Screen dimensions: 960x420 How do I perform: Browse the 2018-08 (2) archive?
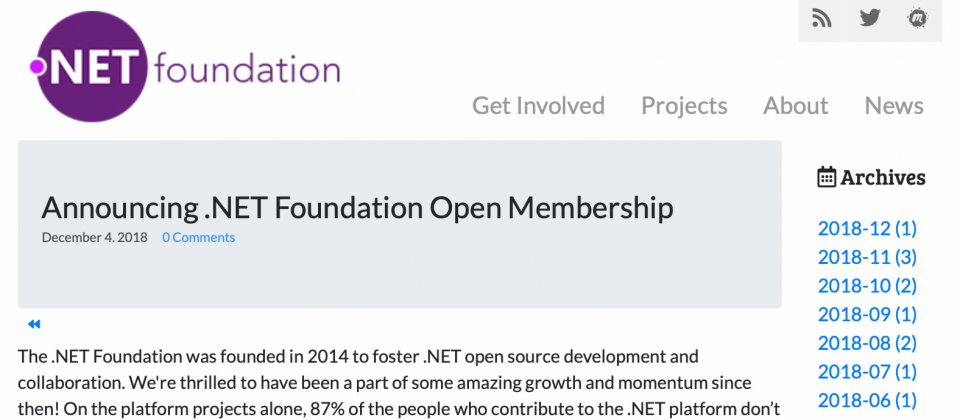(868, 343)
